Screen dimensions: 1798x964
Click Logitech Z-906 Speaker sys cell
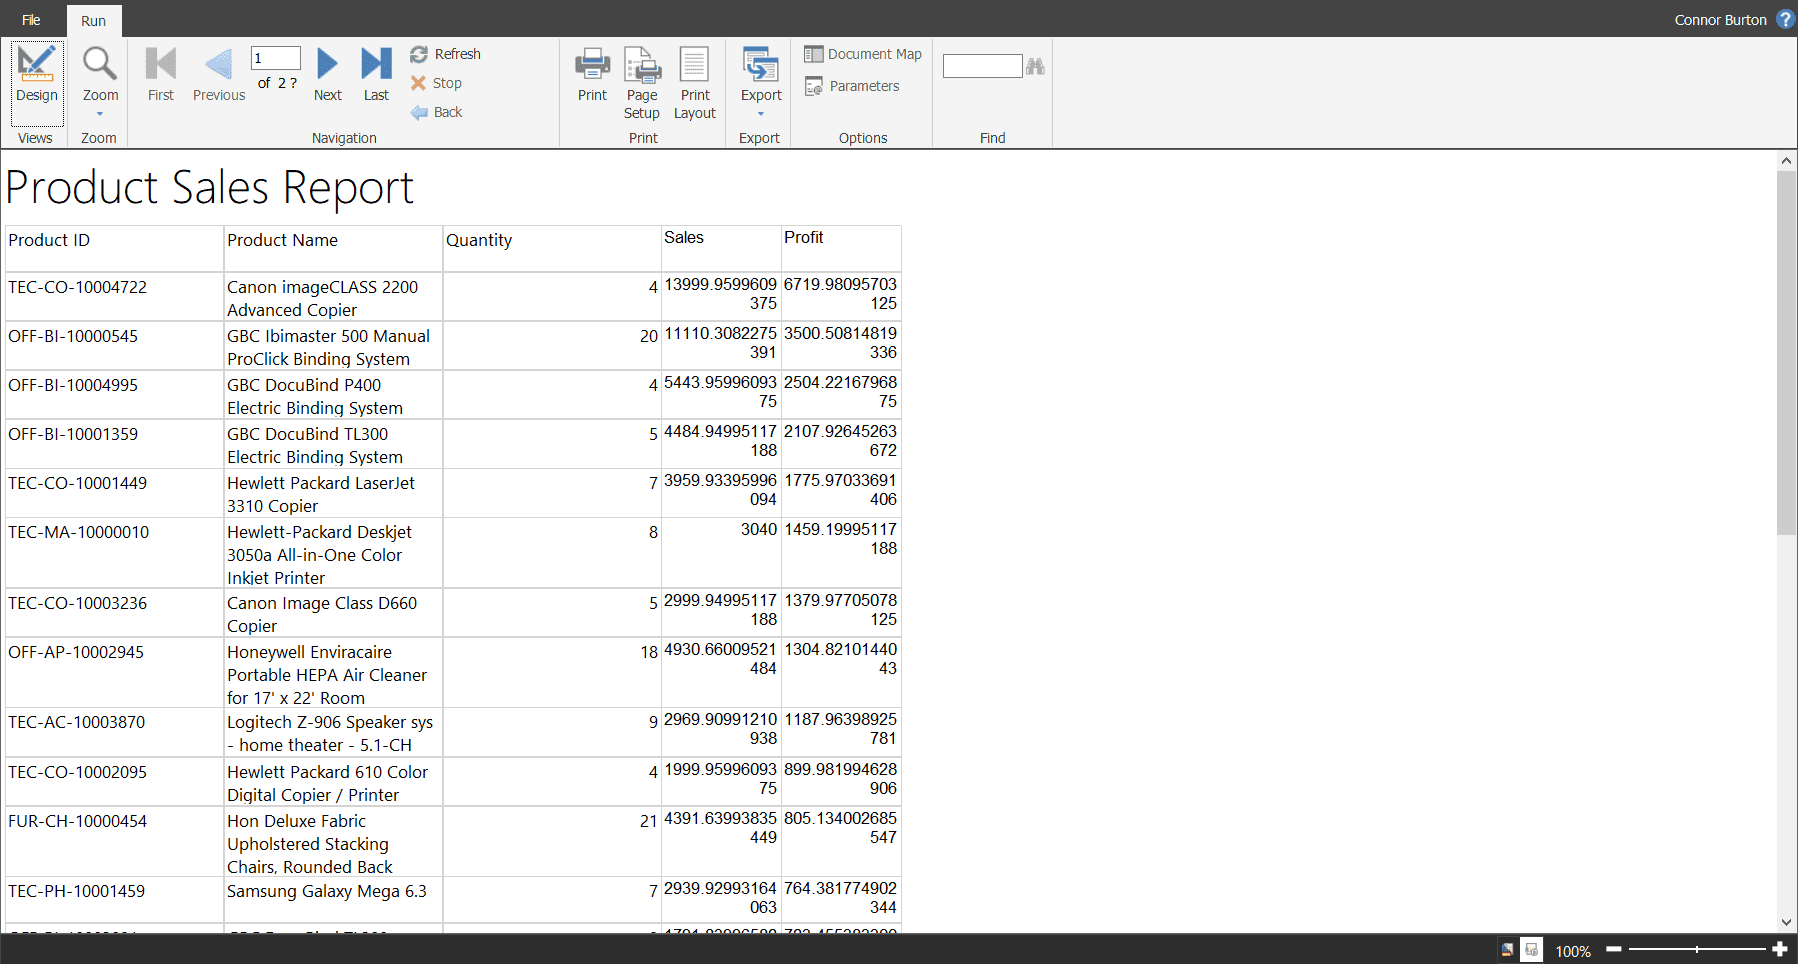(x=333, y=733)
